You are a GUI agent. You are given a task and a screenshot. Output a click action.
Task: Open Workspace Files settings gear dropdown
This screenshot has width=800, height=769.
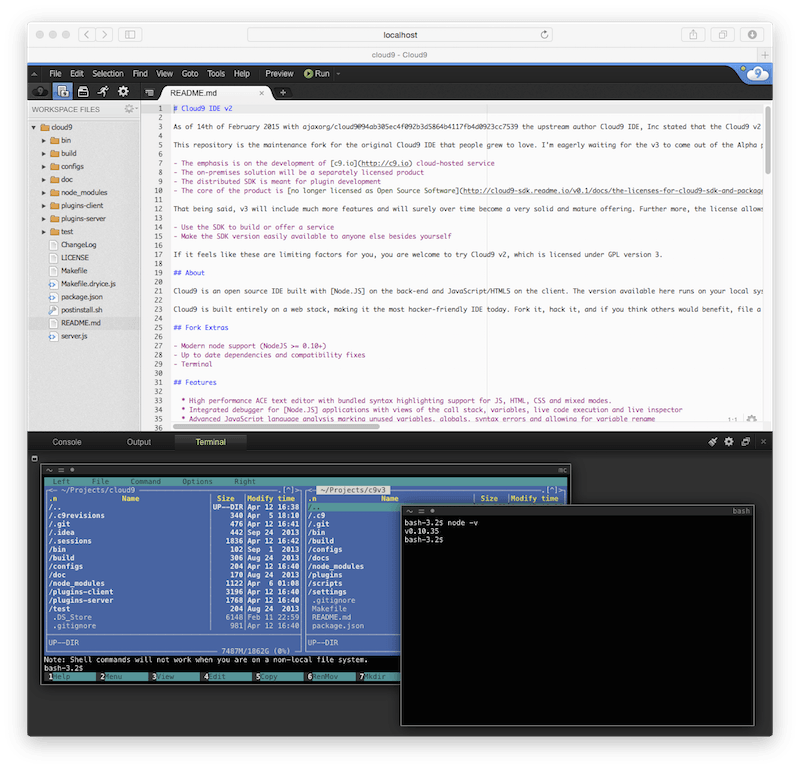[x=130, y=109]
